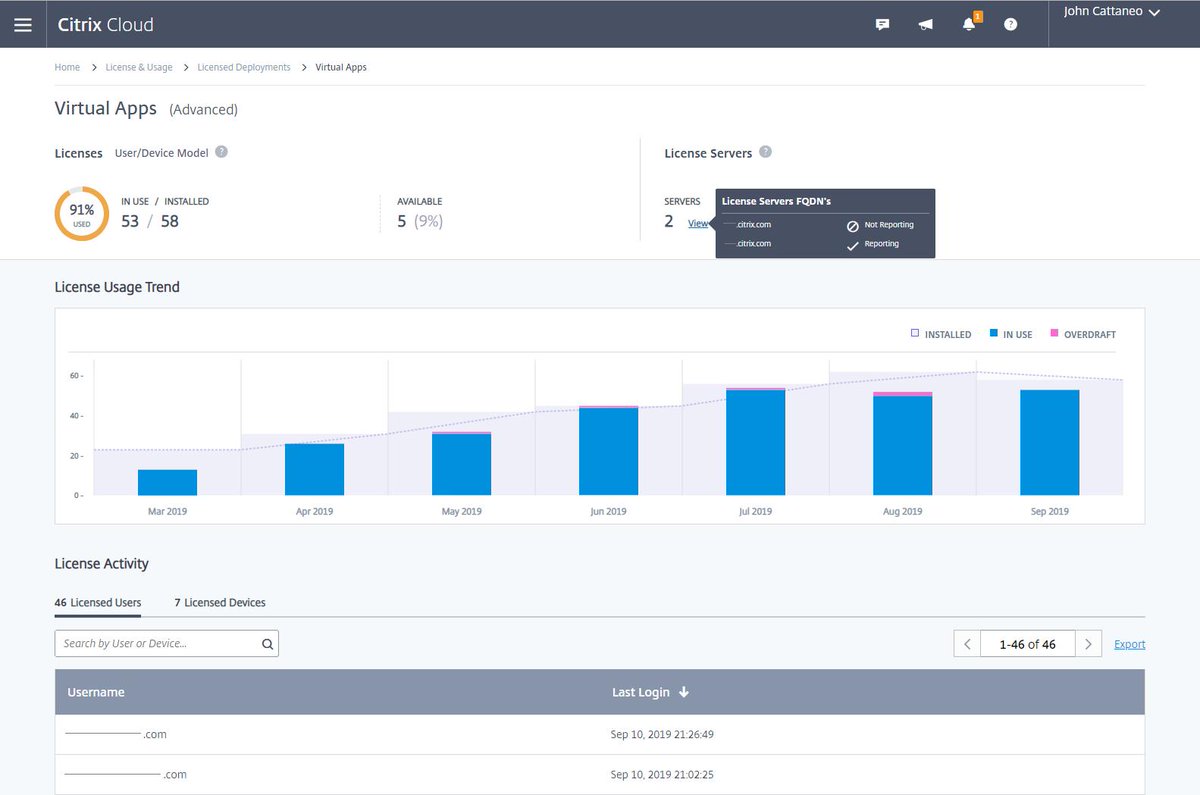Image resolution: width=1200 pixels, height=795 pixels.
Task: Open notifications via the bell icon
Action: [968, 23]
